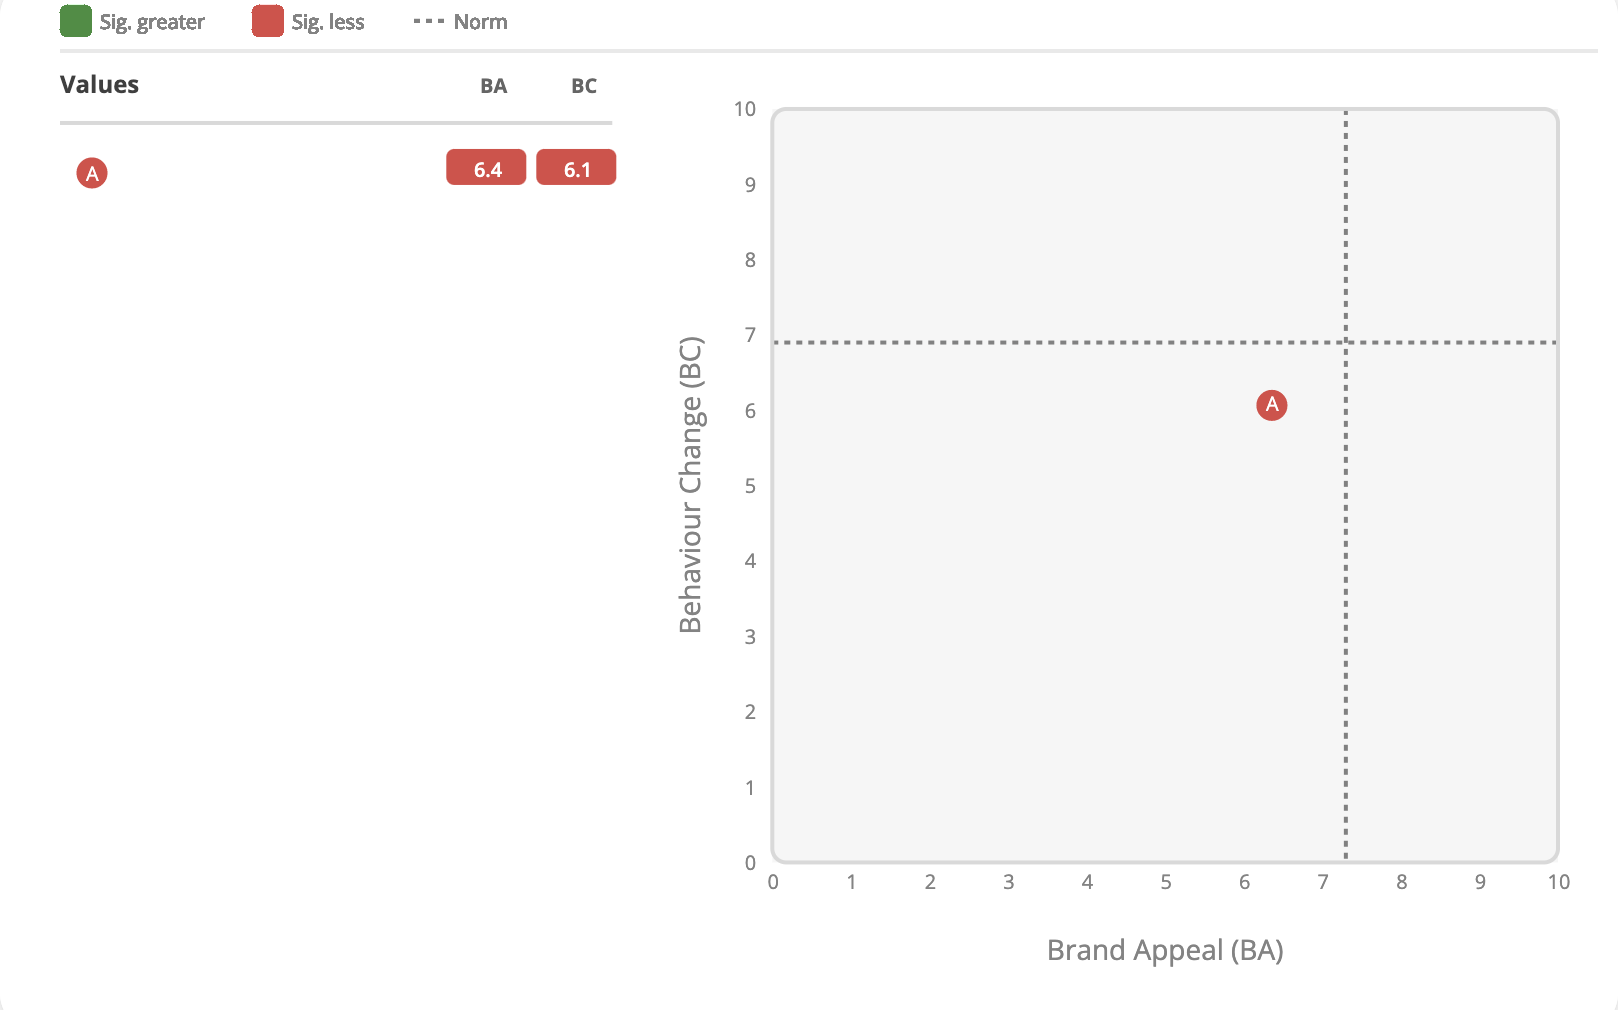The height and width of the screenshot is (1010, 1618).
Task: Click the 10 tick on Behaviour Change axis
Action: click(745, 109)
